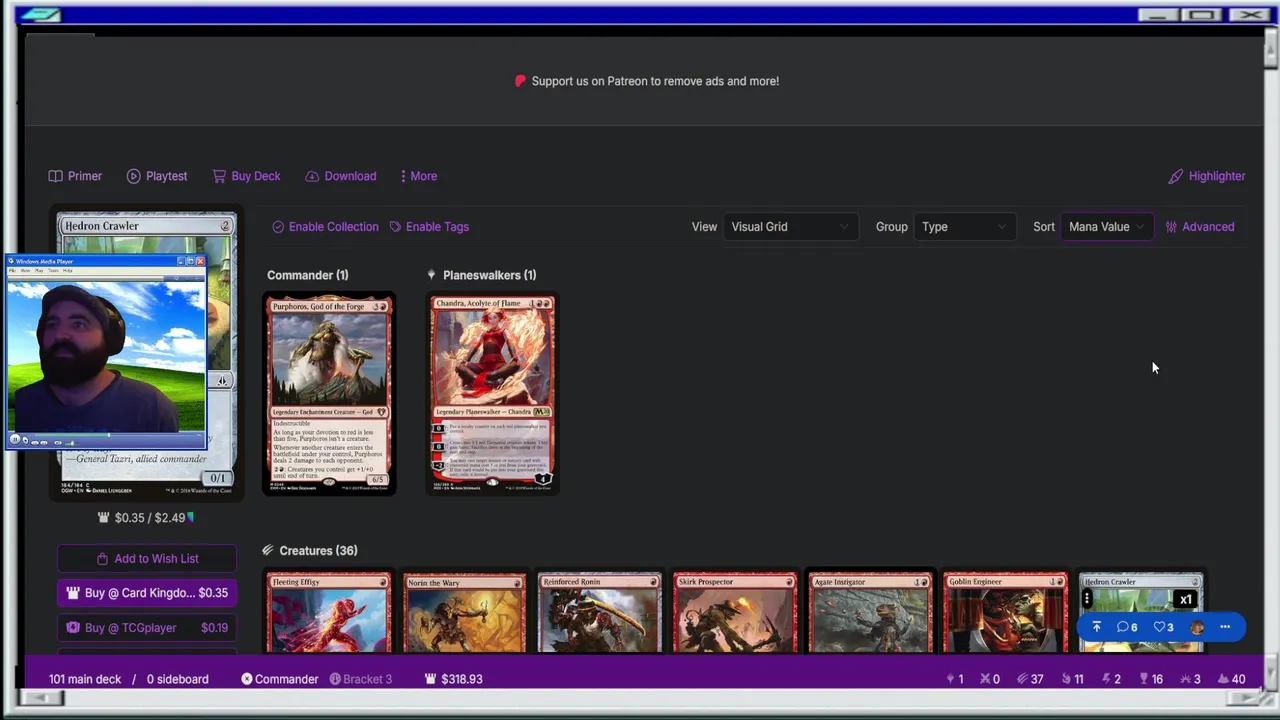Click the Commander (1) section header
The height and width of the screenshot is (720, 1280).
pyautogui.click(x=308, y=275)
